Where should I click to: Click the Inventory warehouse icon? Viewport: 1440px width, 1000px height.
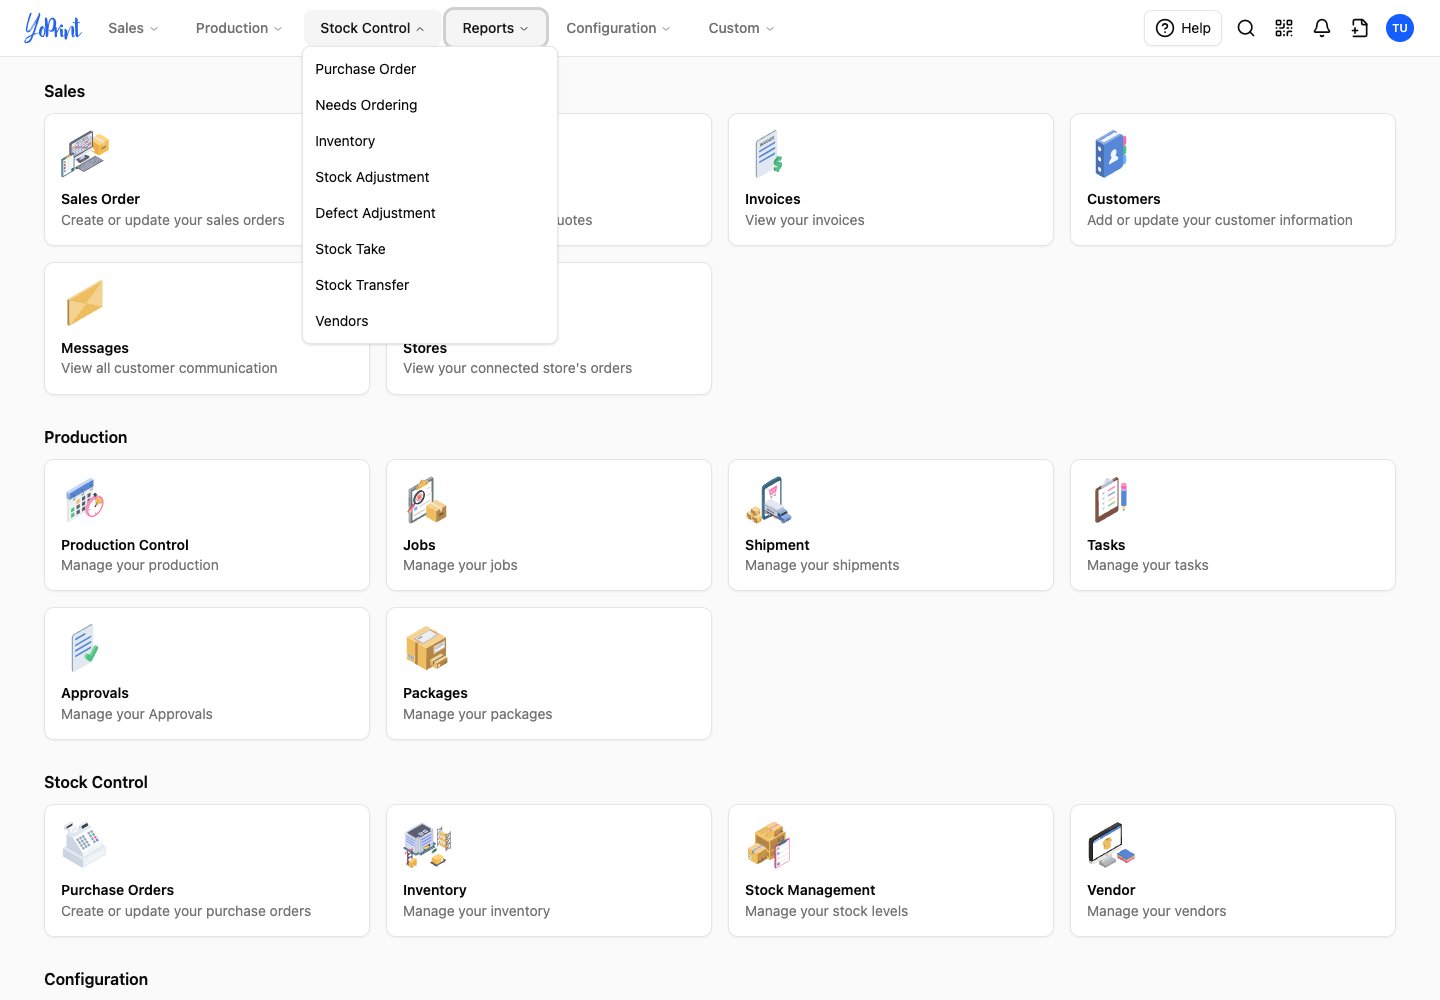point(427,845)
